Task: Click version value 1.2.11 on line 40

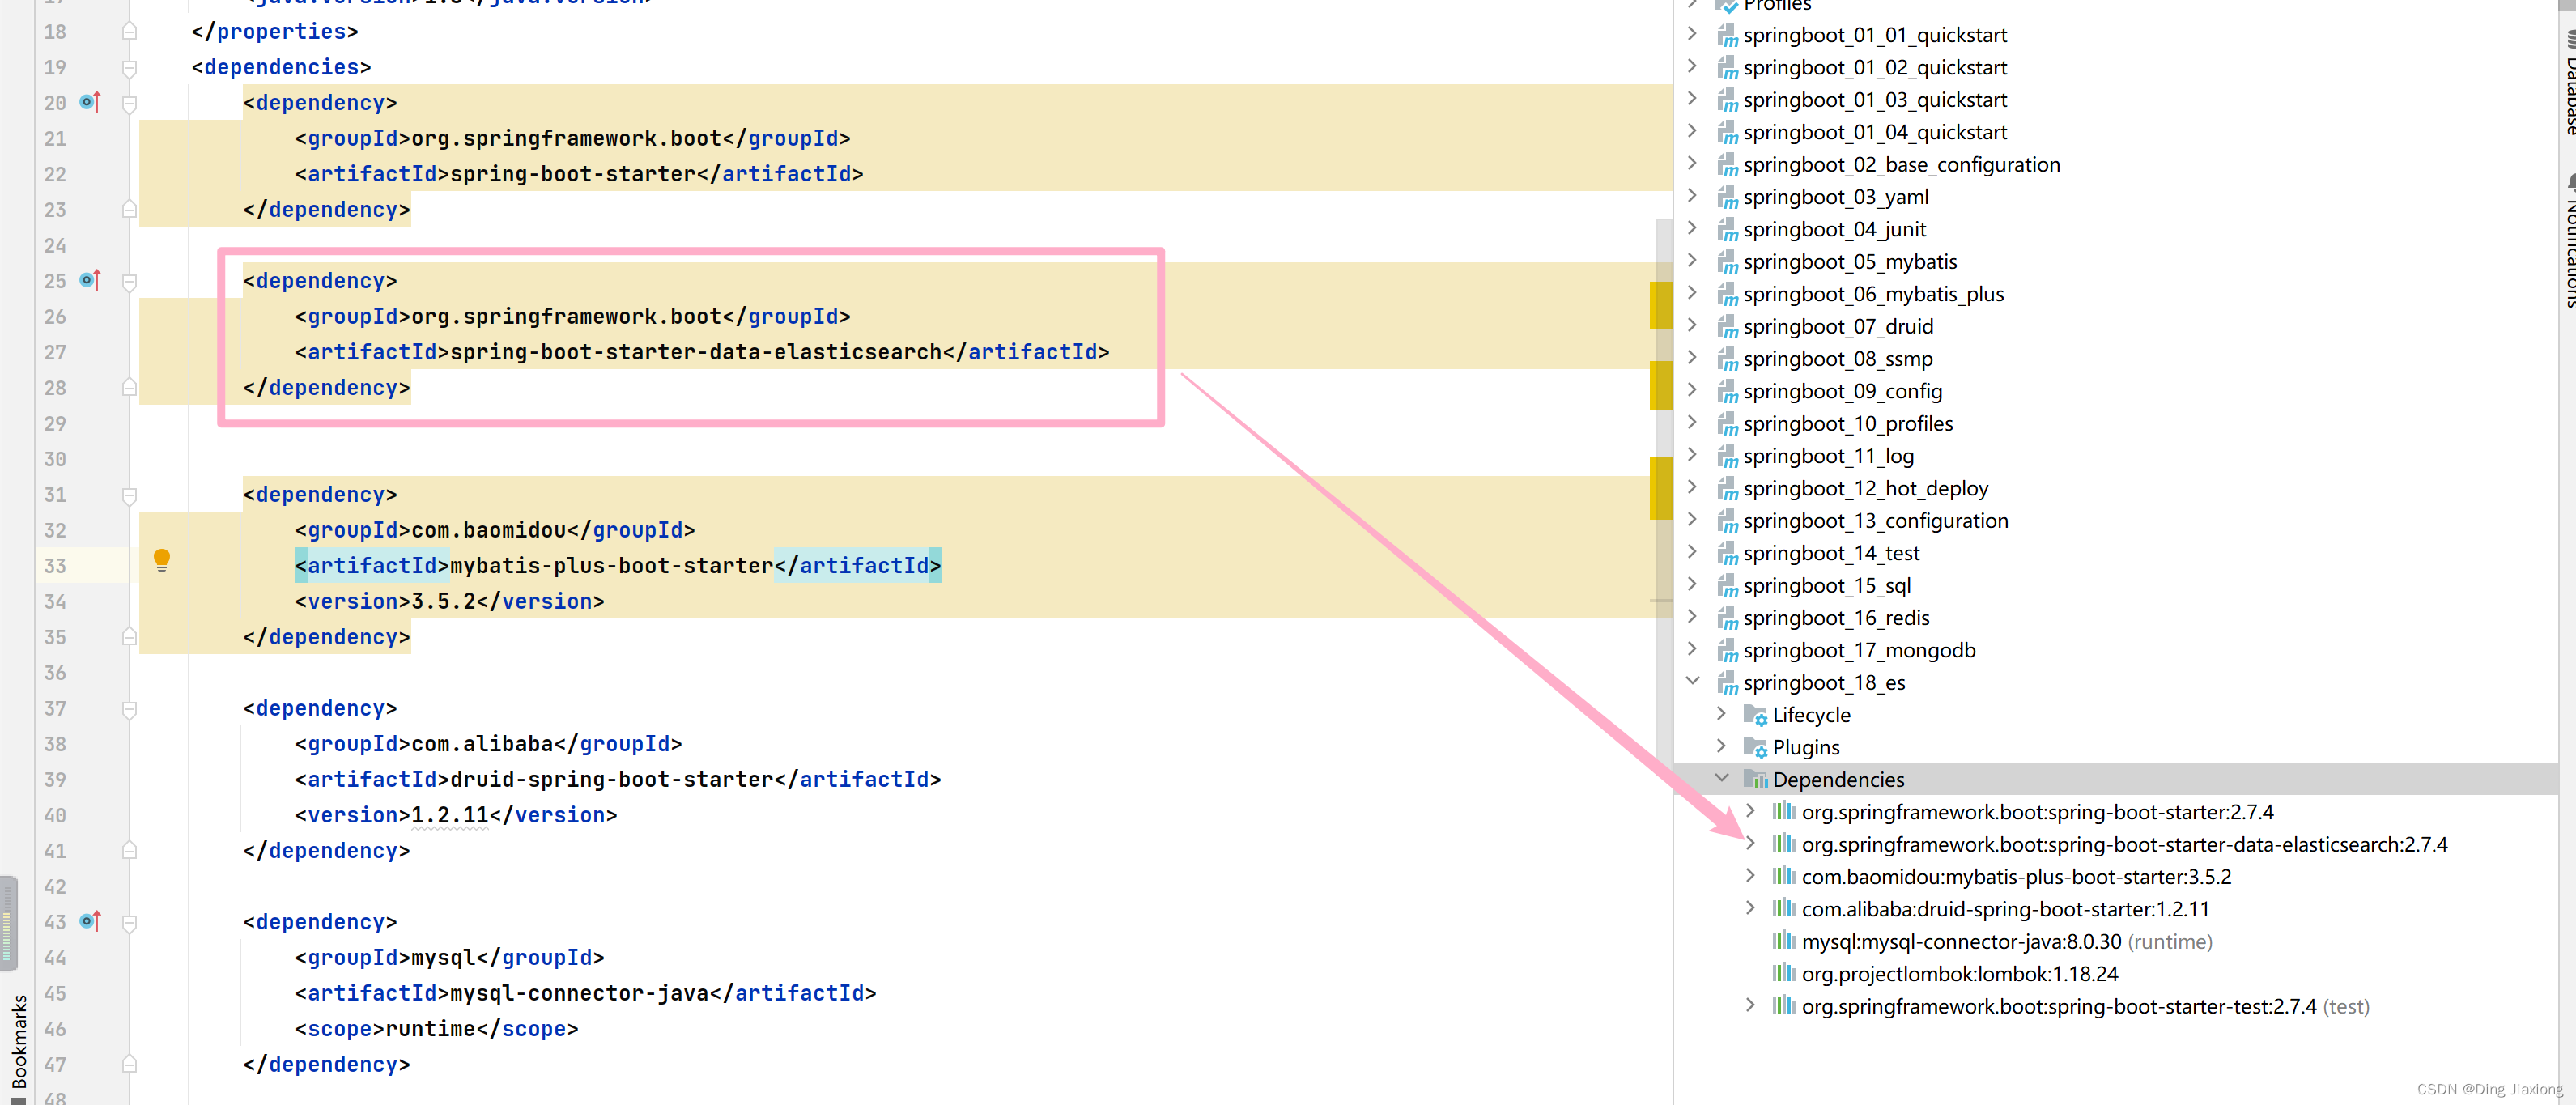Action: click(450, 815)
